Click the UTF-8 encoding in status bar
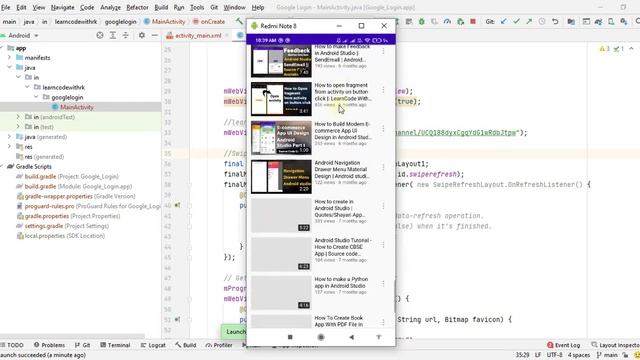 [554, 355]
